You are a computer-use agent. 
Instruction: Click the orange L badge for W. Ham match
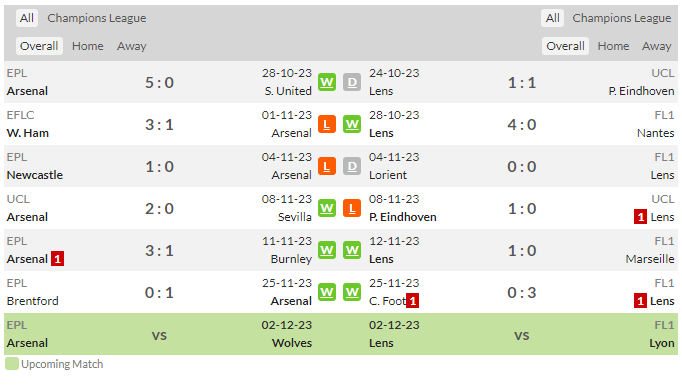[327, 124]
